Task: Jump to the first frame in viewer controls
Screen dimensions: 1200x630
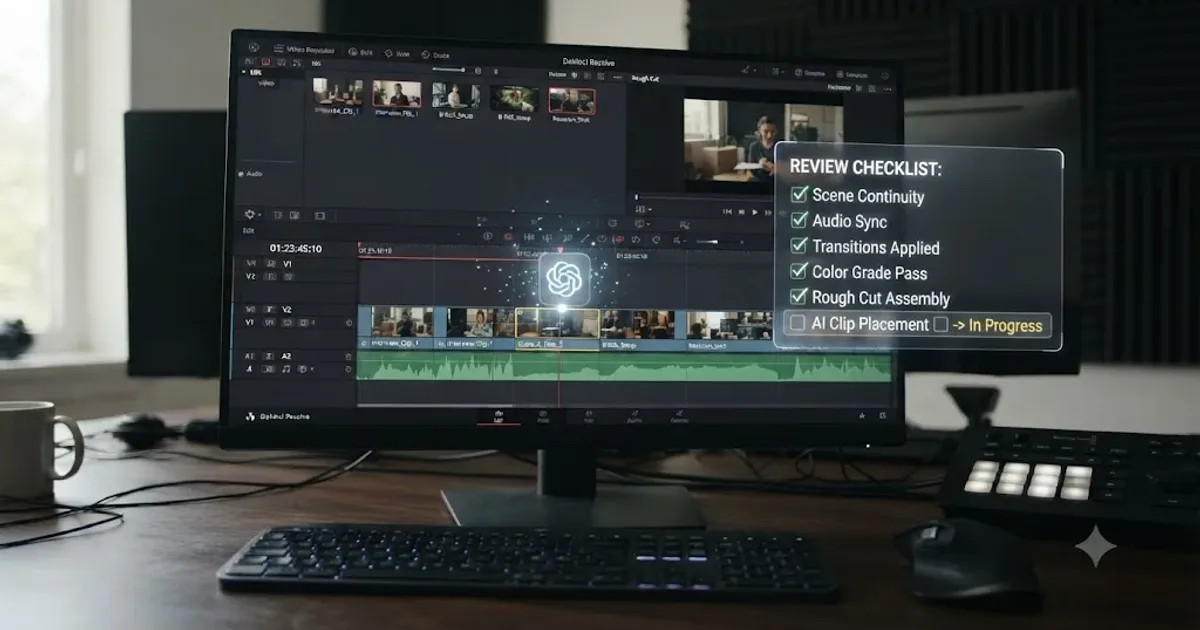Action: tap(727, 212)
